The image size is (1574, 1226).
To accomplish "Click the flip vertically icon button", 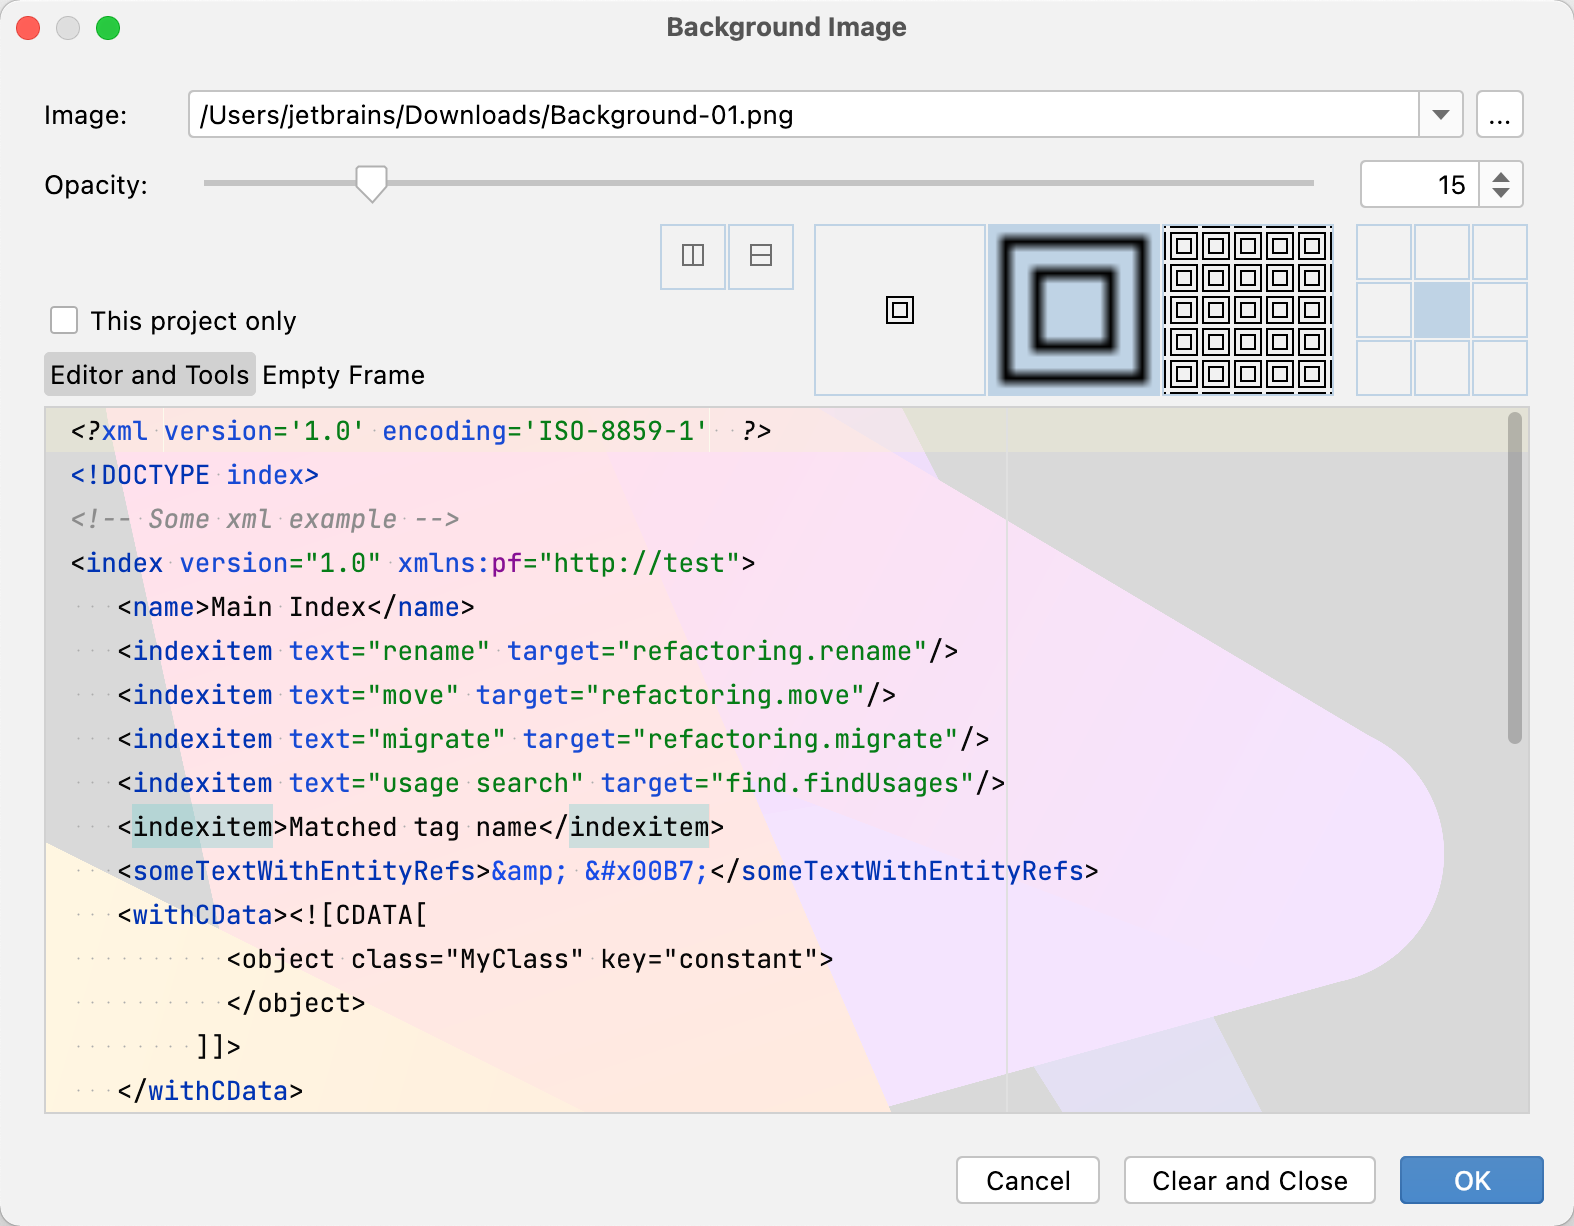I will (x=761, y=256).
